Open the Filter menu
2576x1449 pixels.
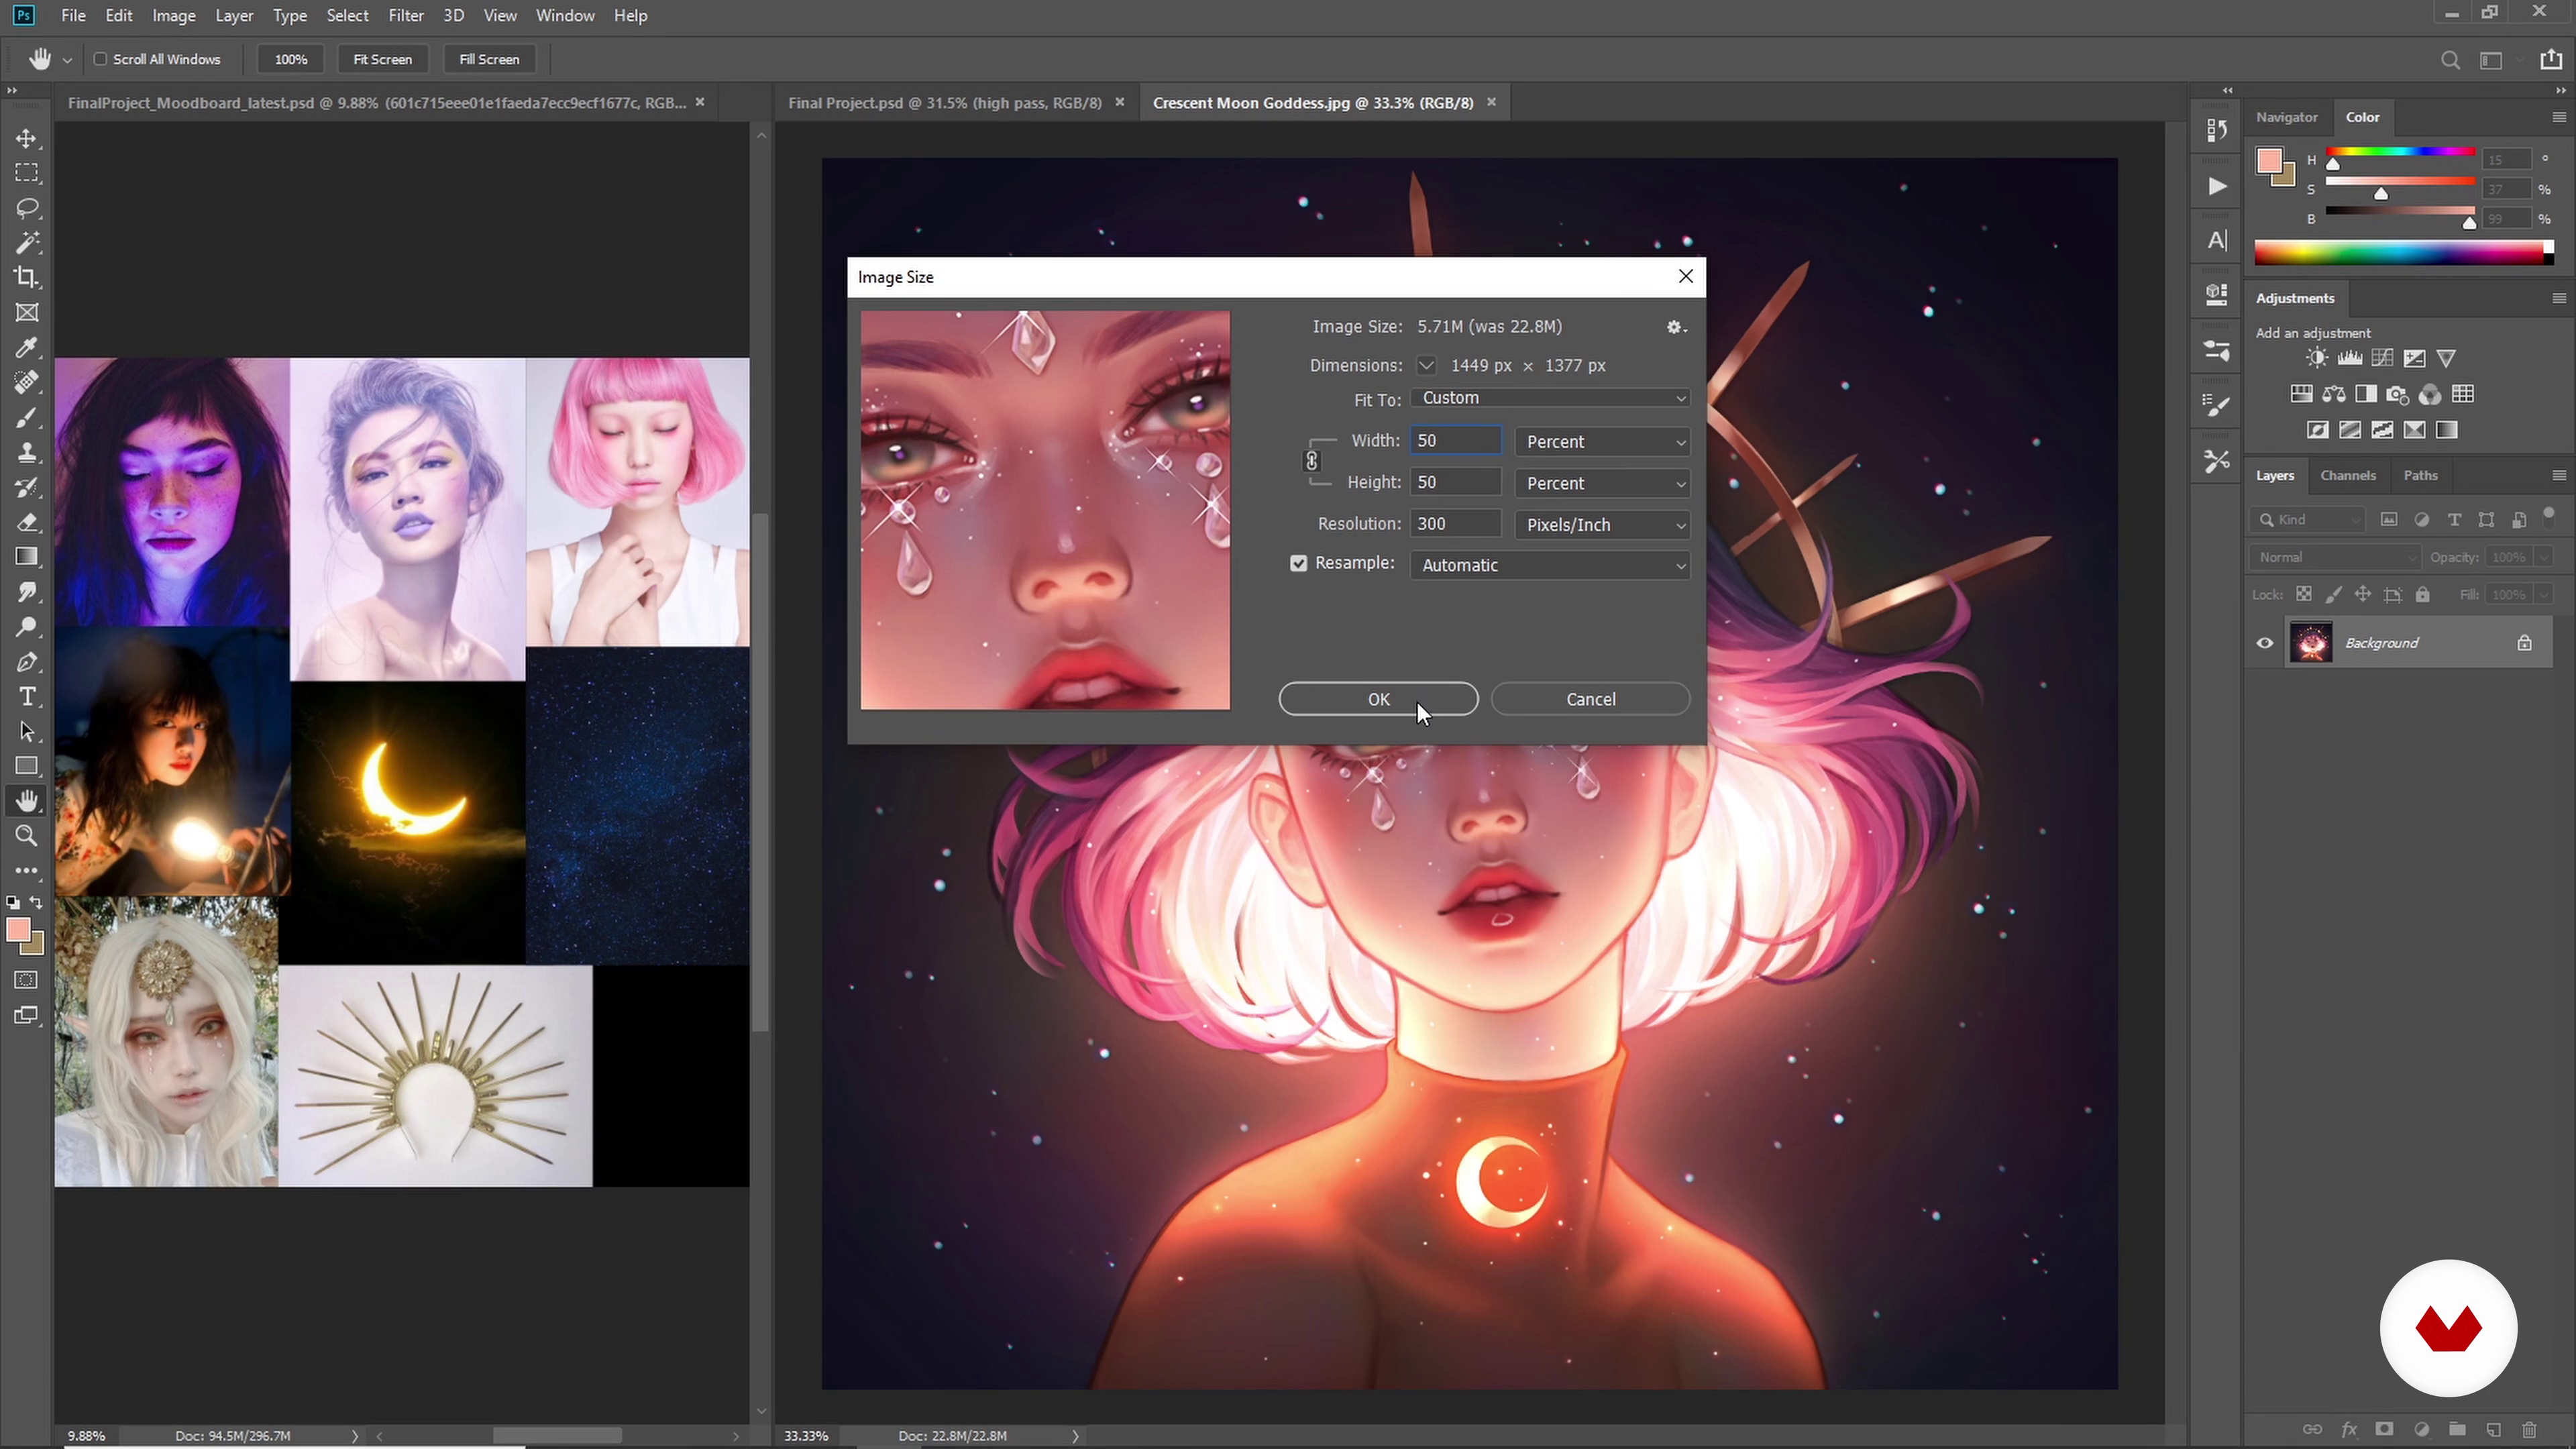(x=406, y=15)
